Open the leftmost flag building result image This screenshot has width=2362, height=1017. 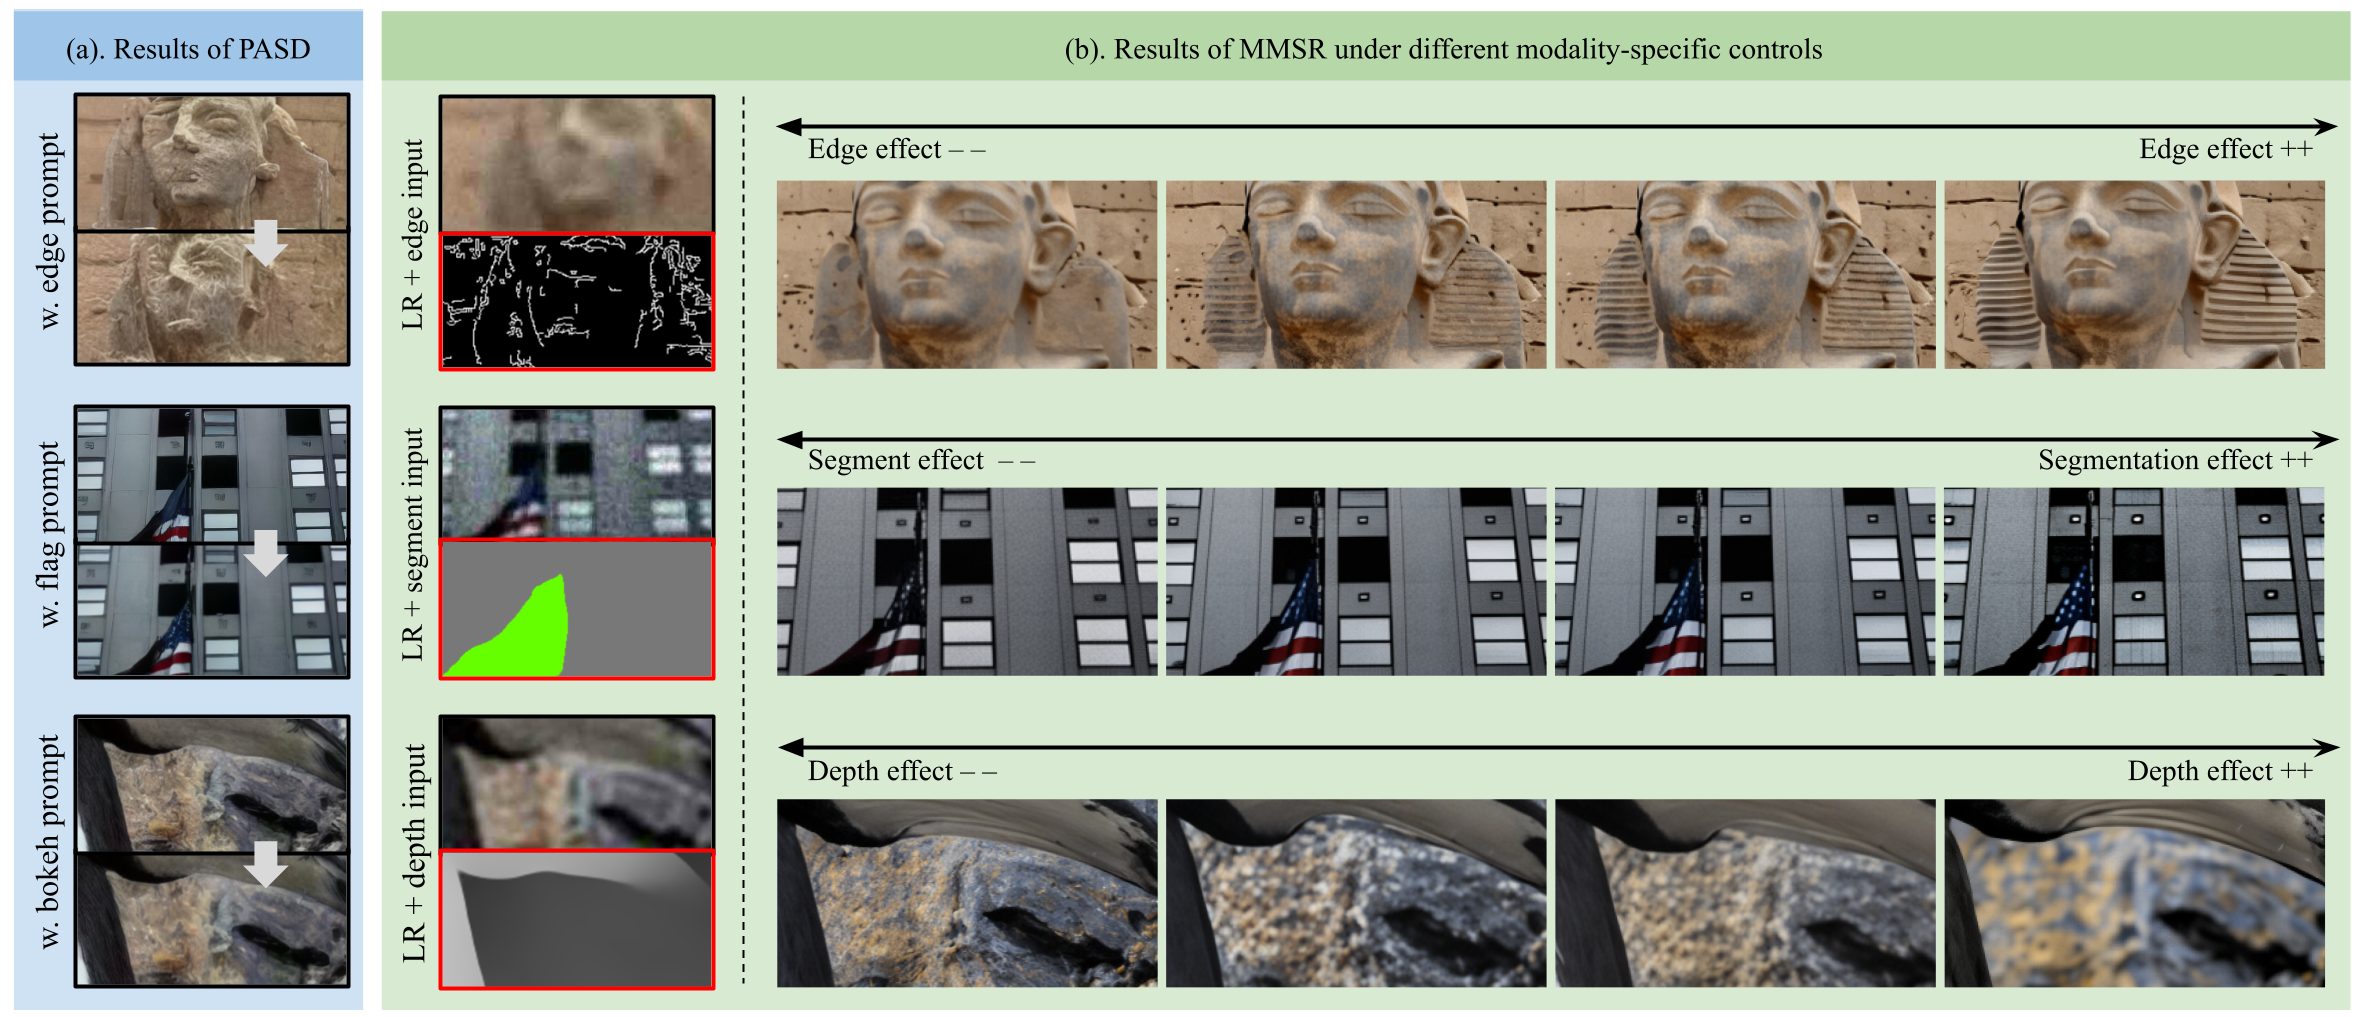(x=967, y=581)
